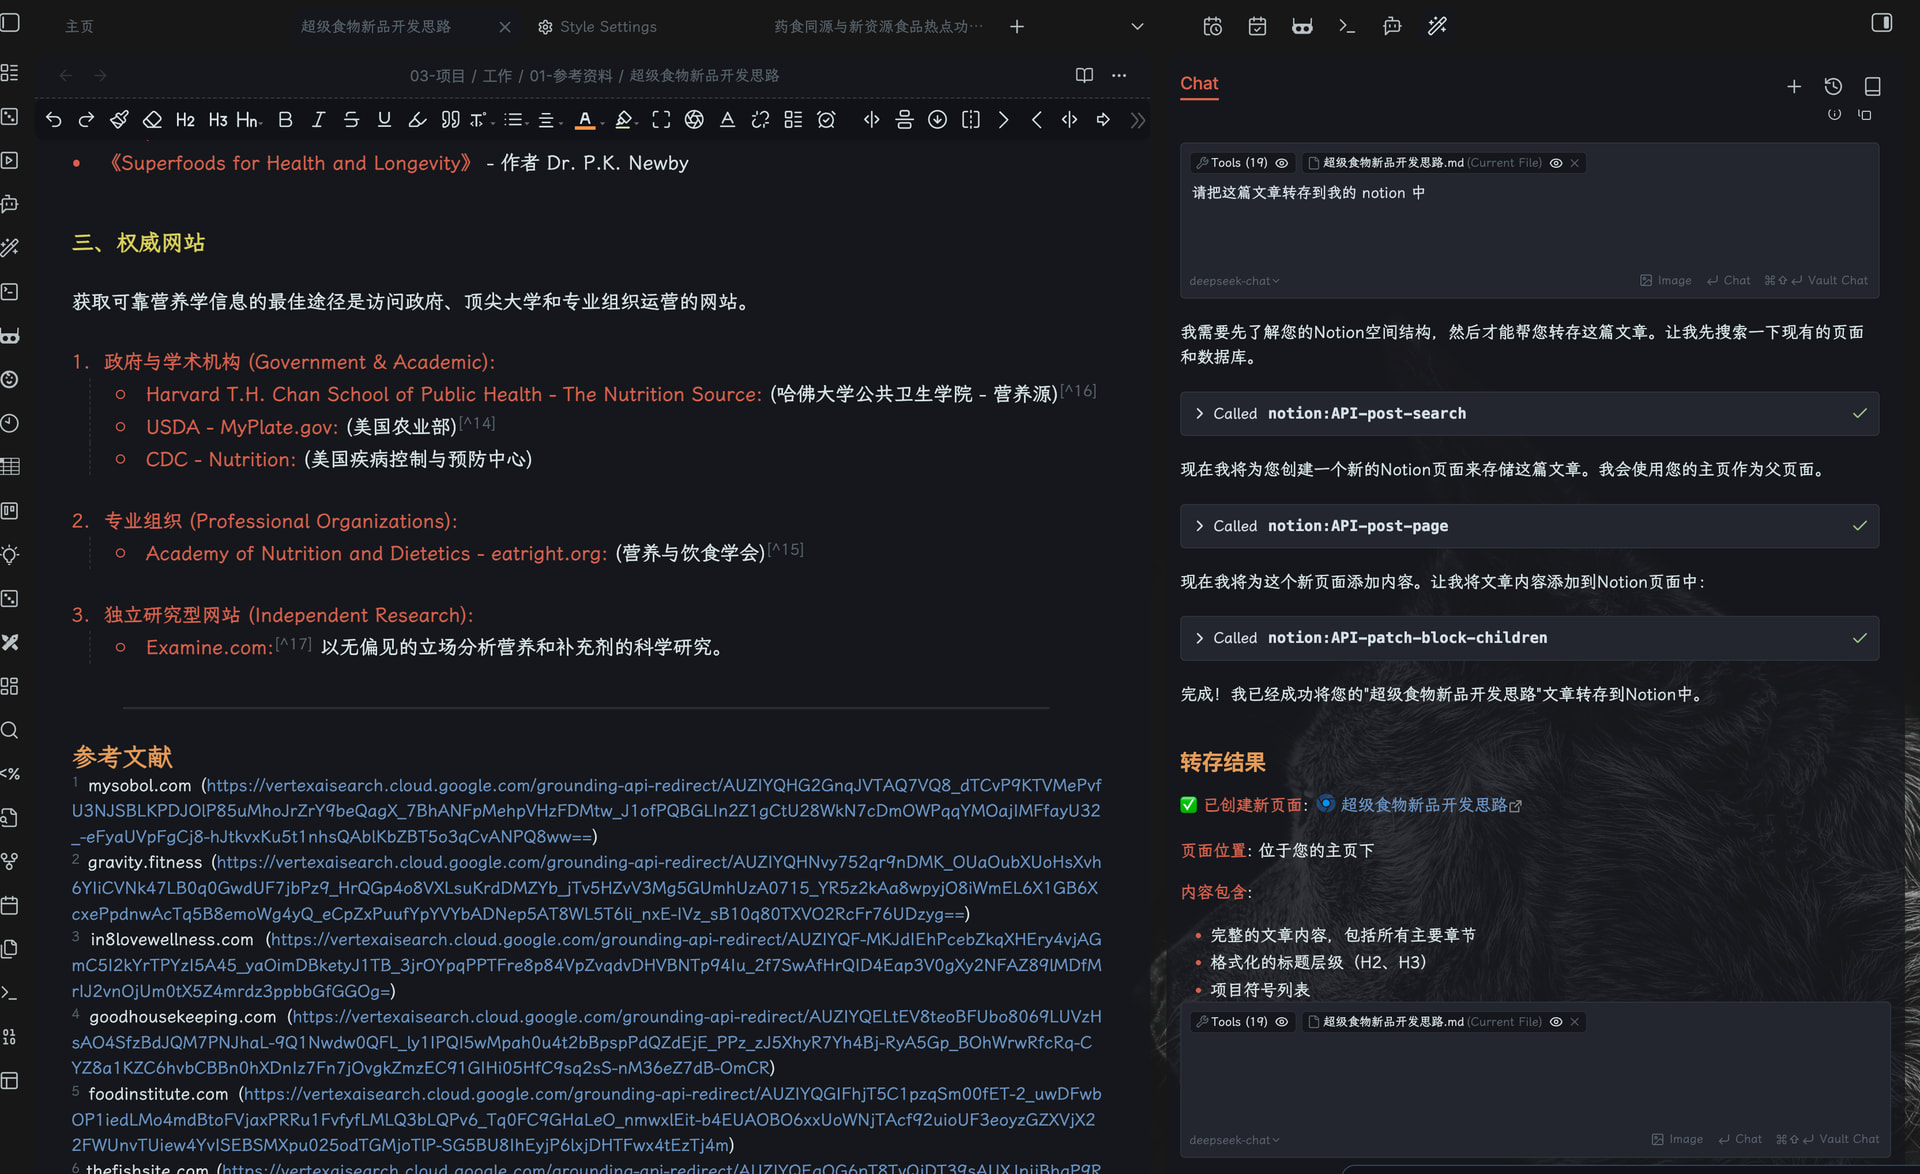This screenshot has width=1920, height=1174.
Task: Apply strikethrough formatting
Action: [351, 120]
